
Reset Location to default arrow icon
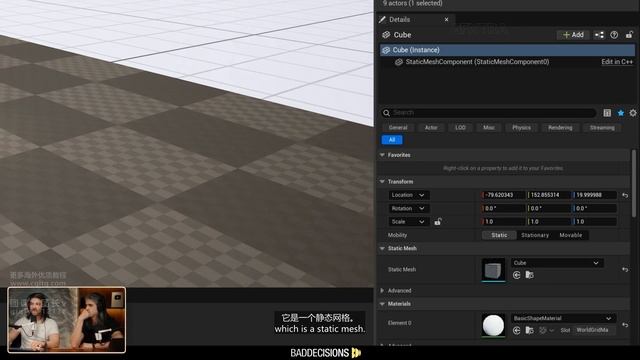[x=625, y=196]
